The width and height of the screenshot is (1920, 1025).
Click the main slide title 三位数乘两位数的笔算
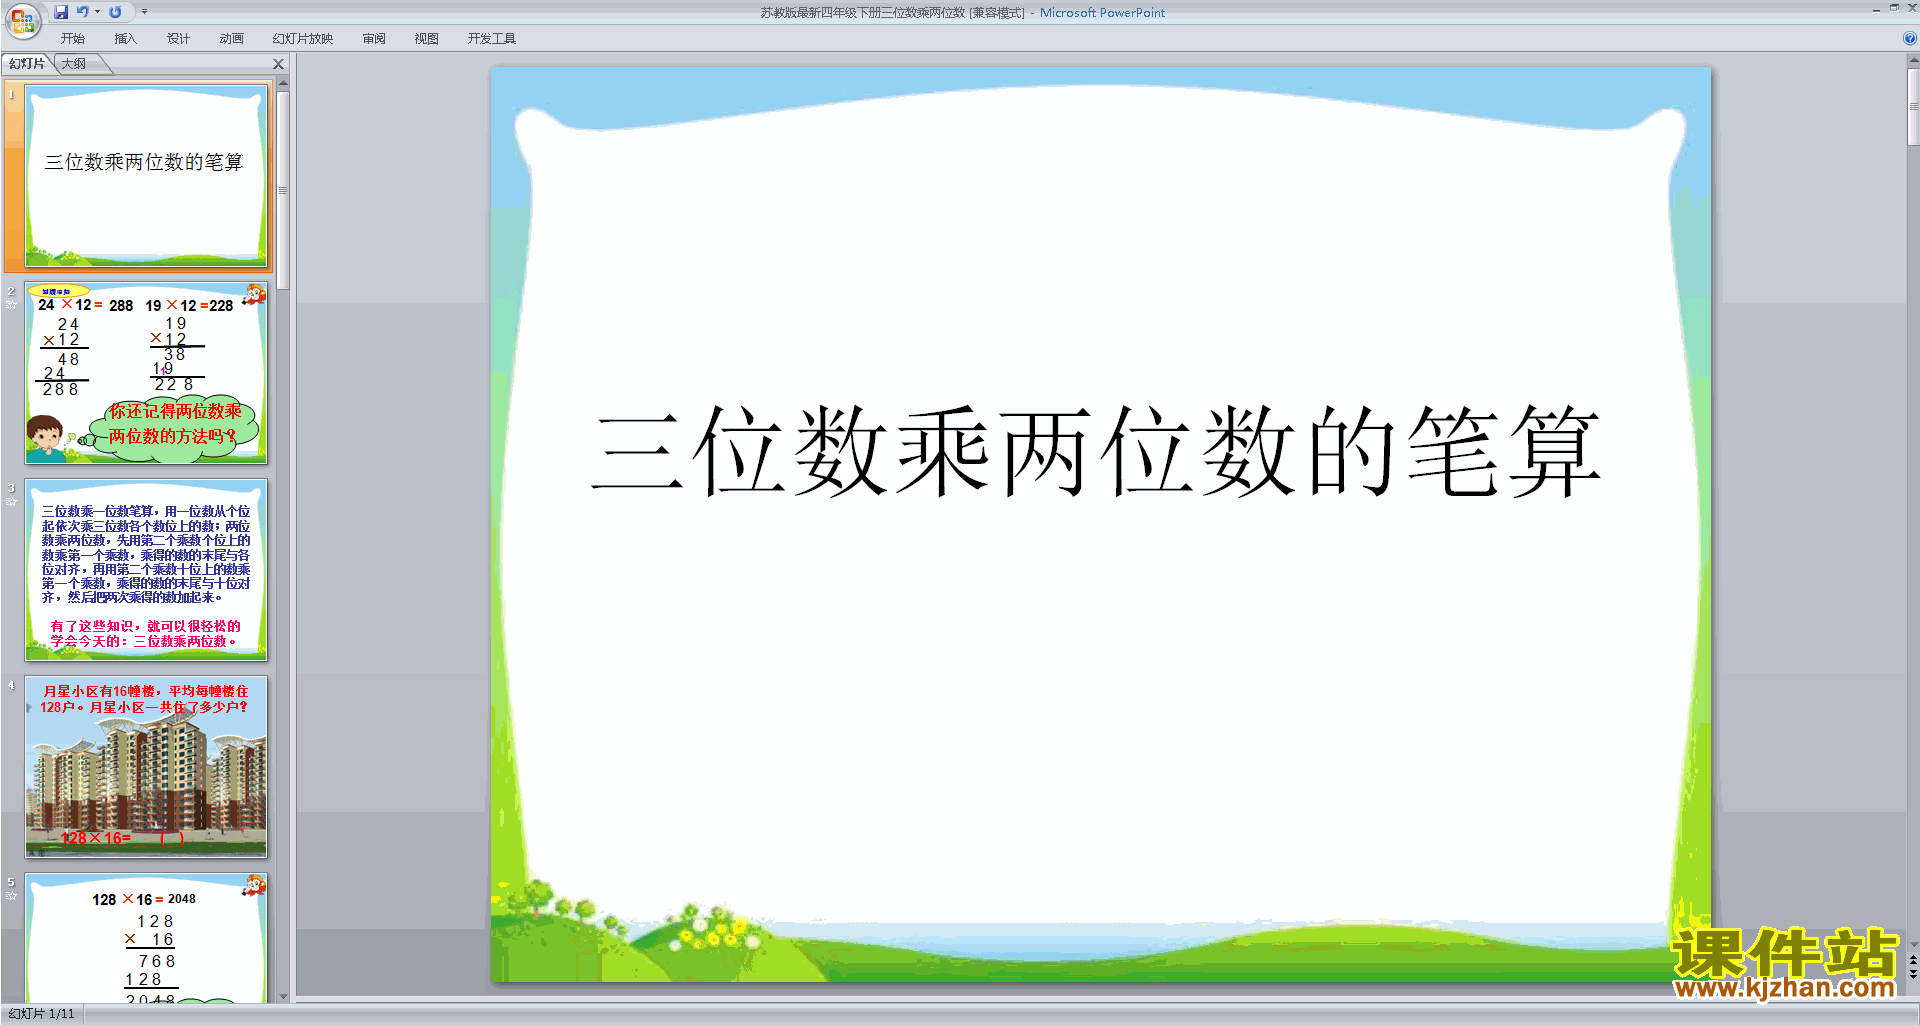[1097, 451]
